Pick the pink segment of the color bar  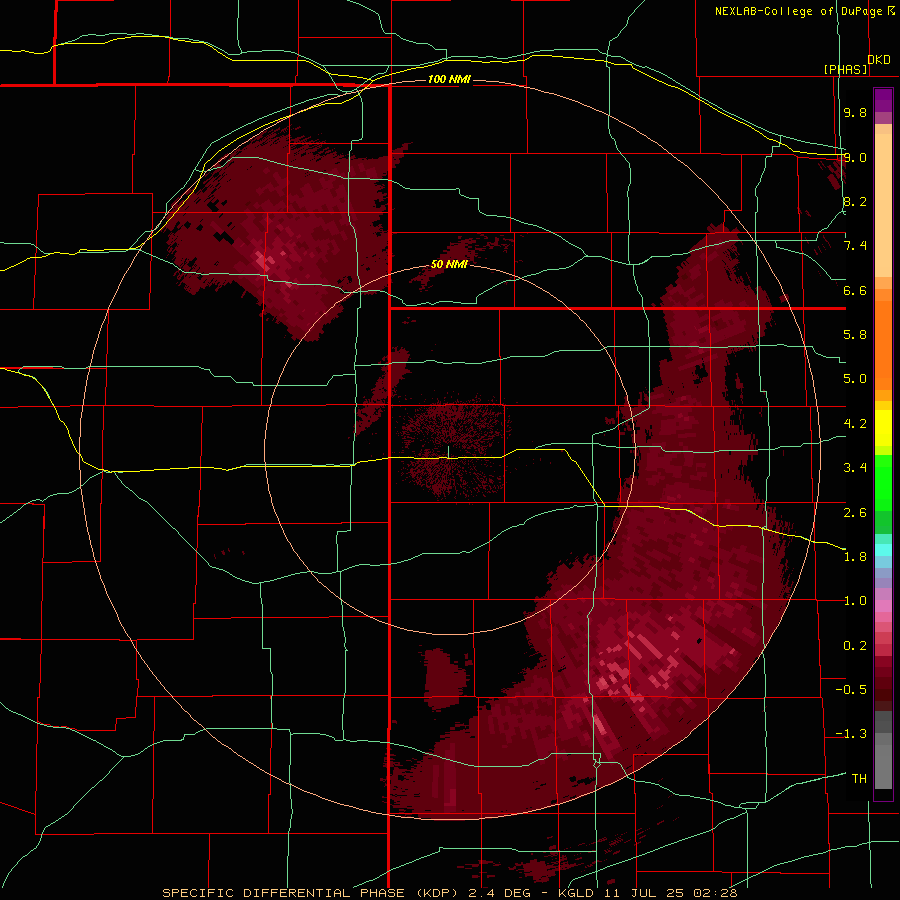883,606
